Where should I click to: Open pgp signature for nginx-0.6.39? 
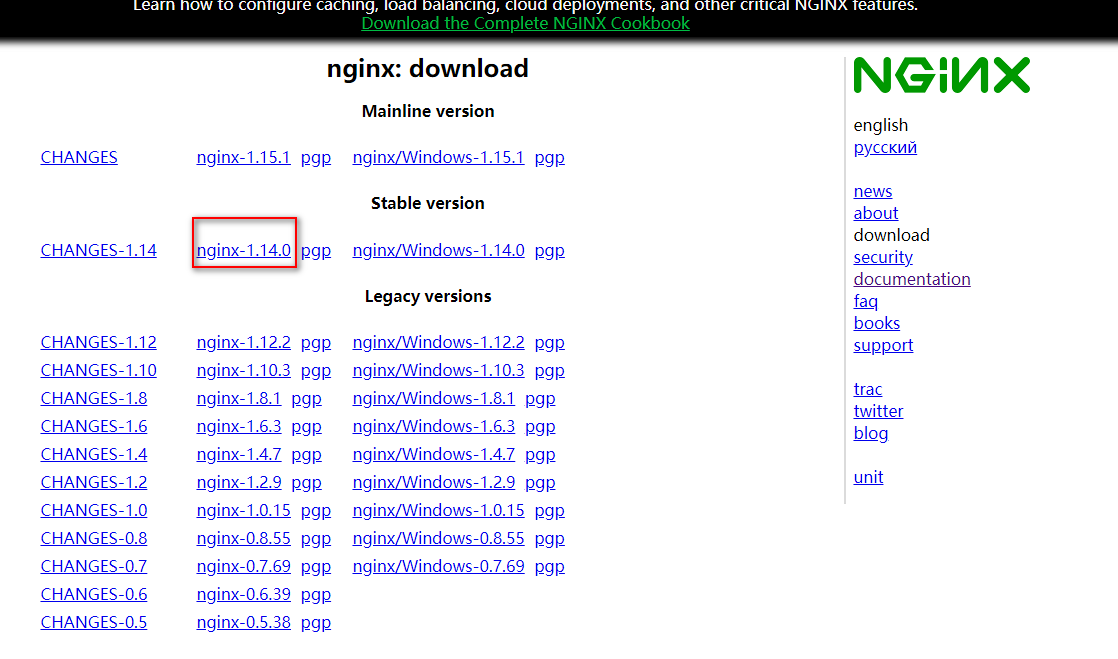(316, 595)
